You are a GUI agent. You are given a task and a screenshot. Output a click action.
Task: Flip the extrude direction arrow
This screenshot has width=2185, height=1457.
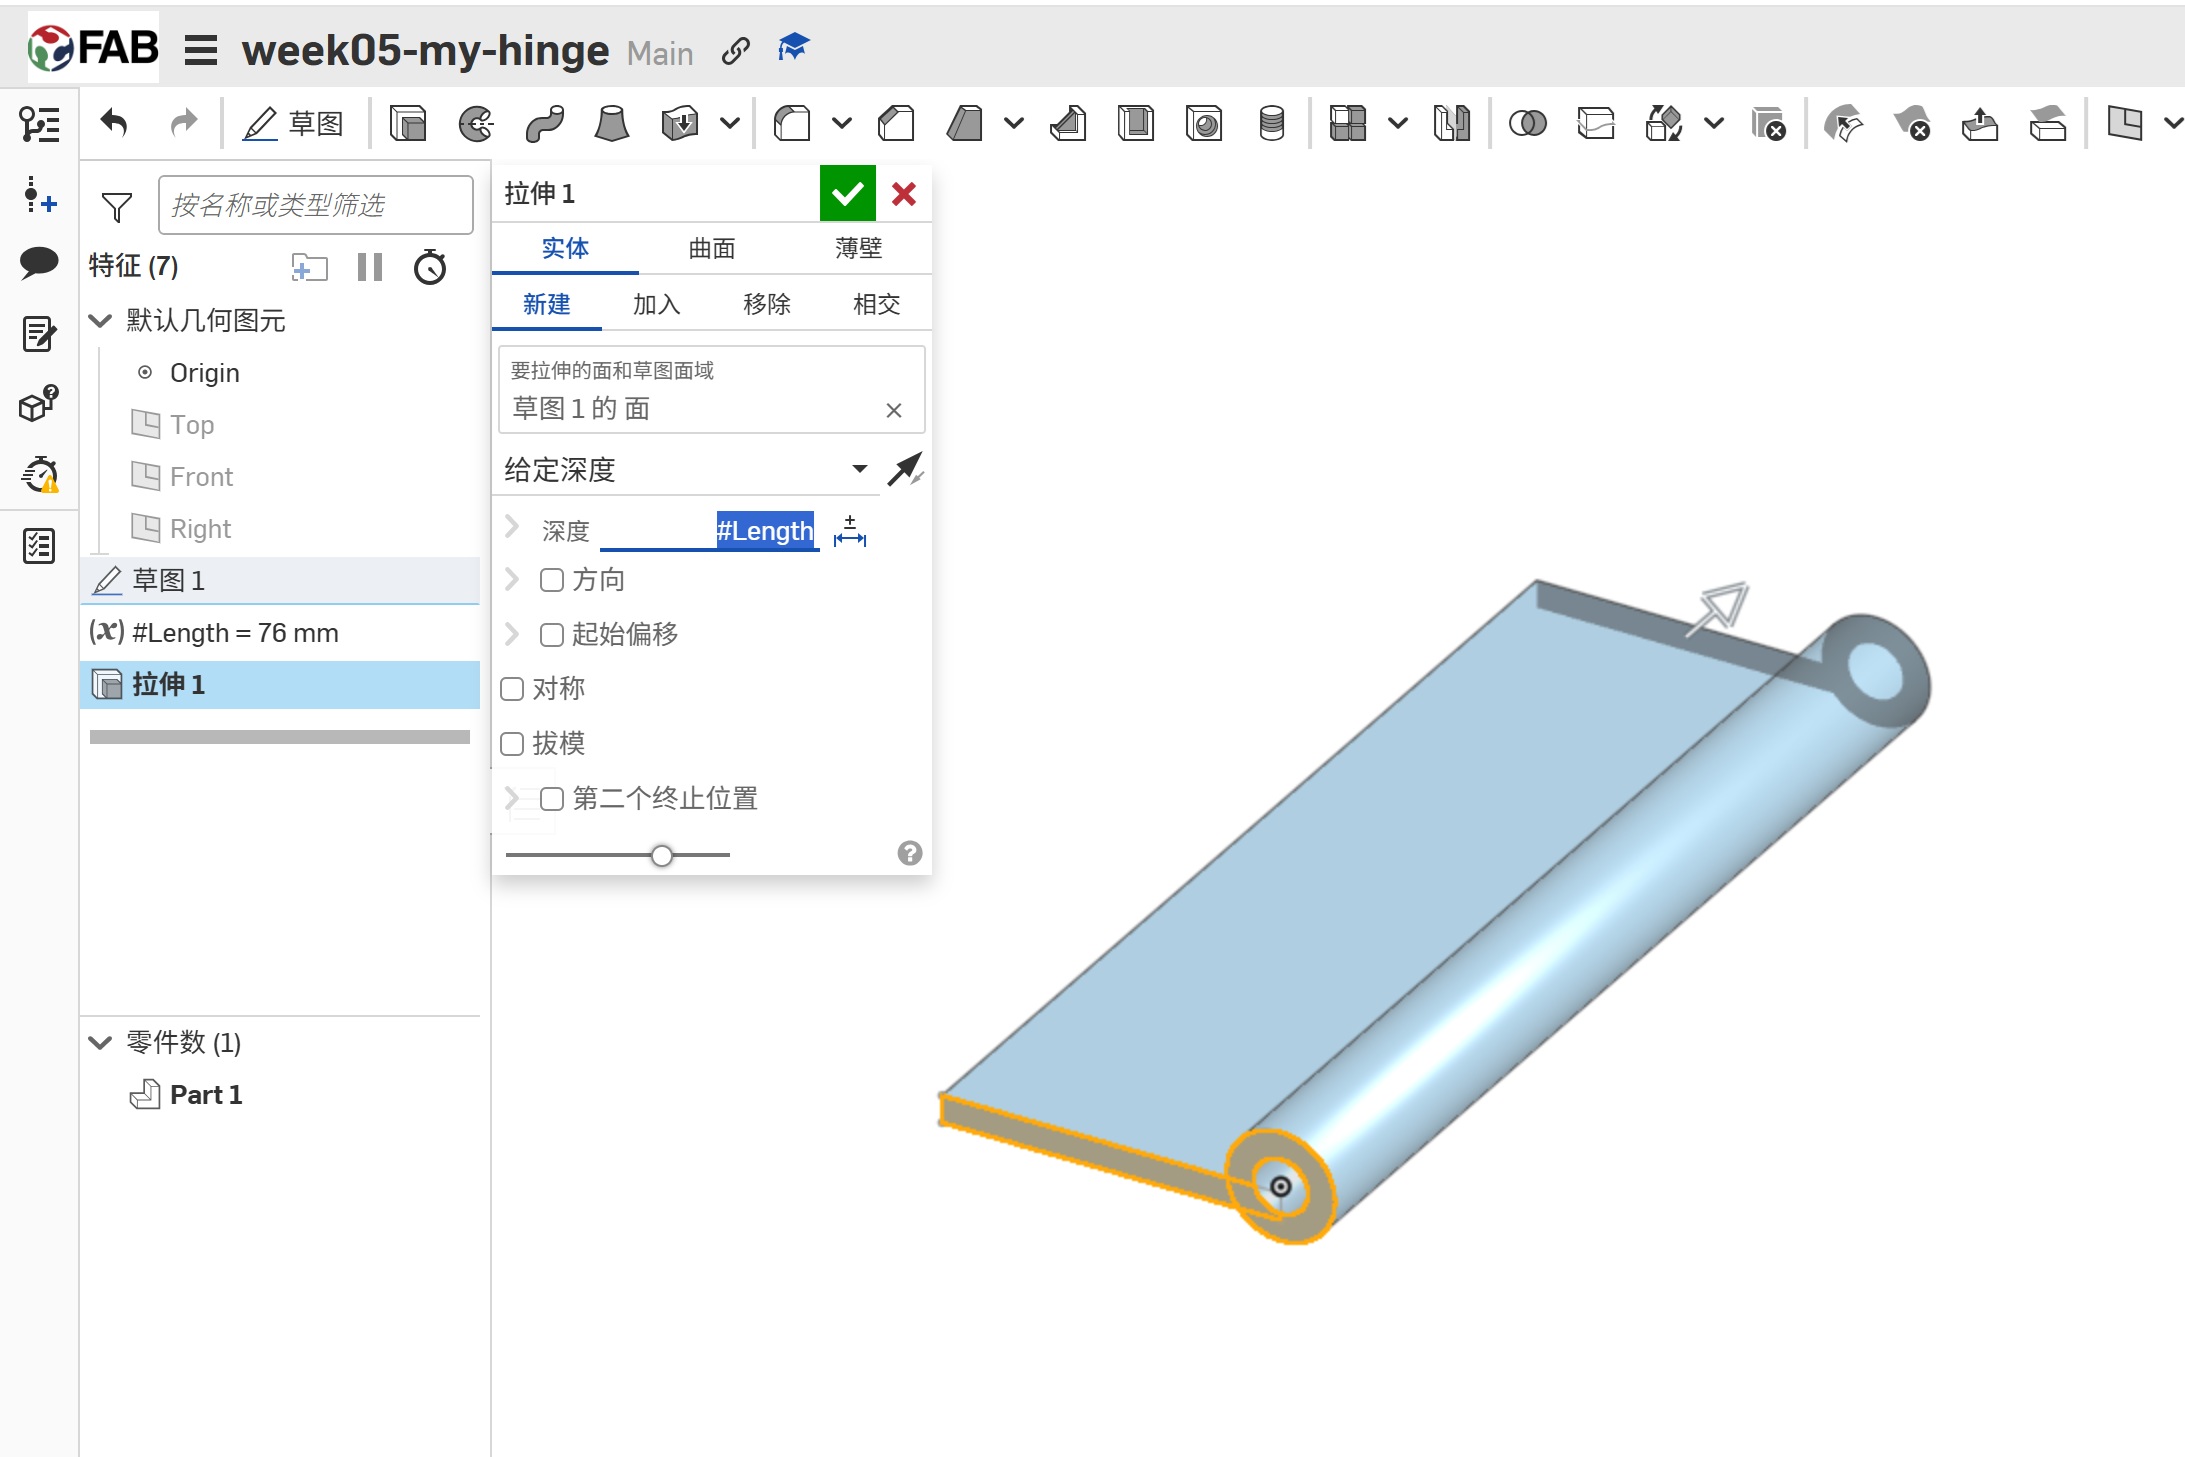click(x=905, y=469)
